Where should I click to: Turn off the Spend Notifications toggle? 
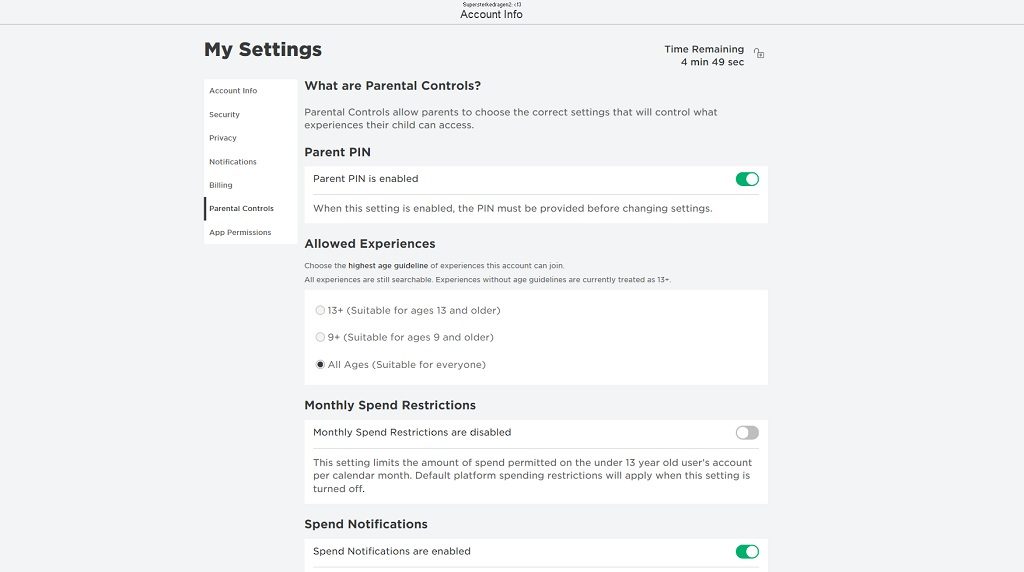click(x=747, y=551)
